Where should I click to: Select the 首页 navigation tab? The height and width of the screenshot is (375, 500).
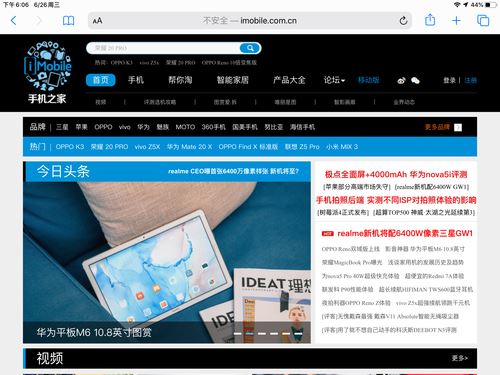[x=101, y=80]
